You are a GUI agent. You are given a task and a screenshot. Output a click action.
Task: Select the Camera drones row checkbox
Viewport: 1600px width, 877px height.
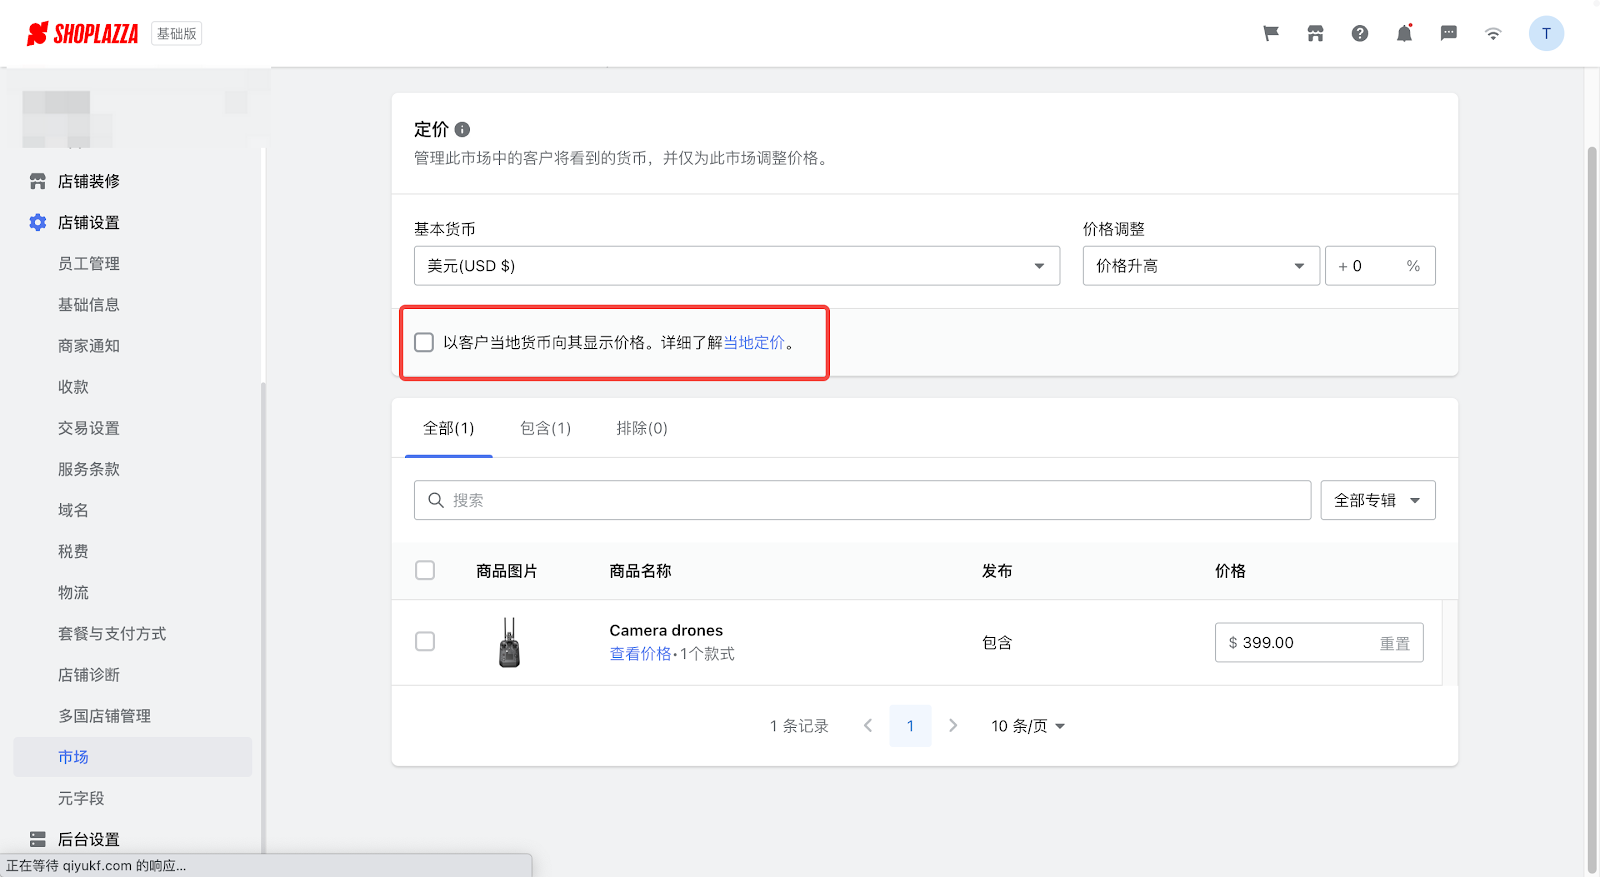[x=425, y=642]
